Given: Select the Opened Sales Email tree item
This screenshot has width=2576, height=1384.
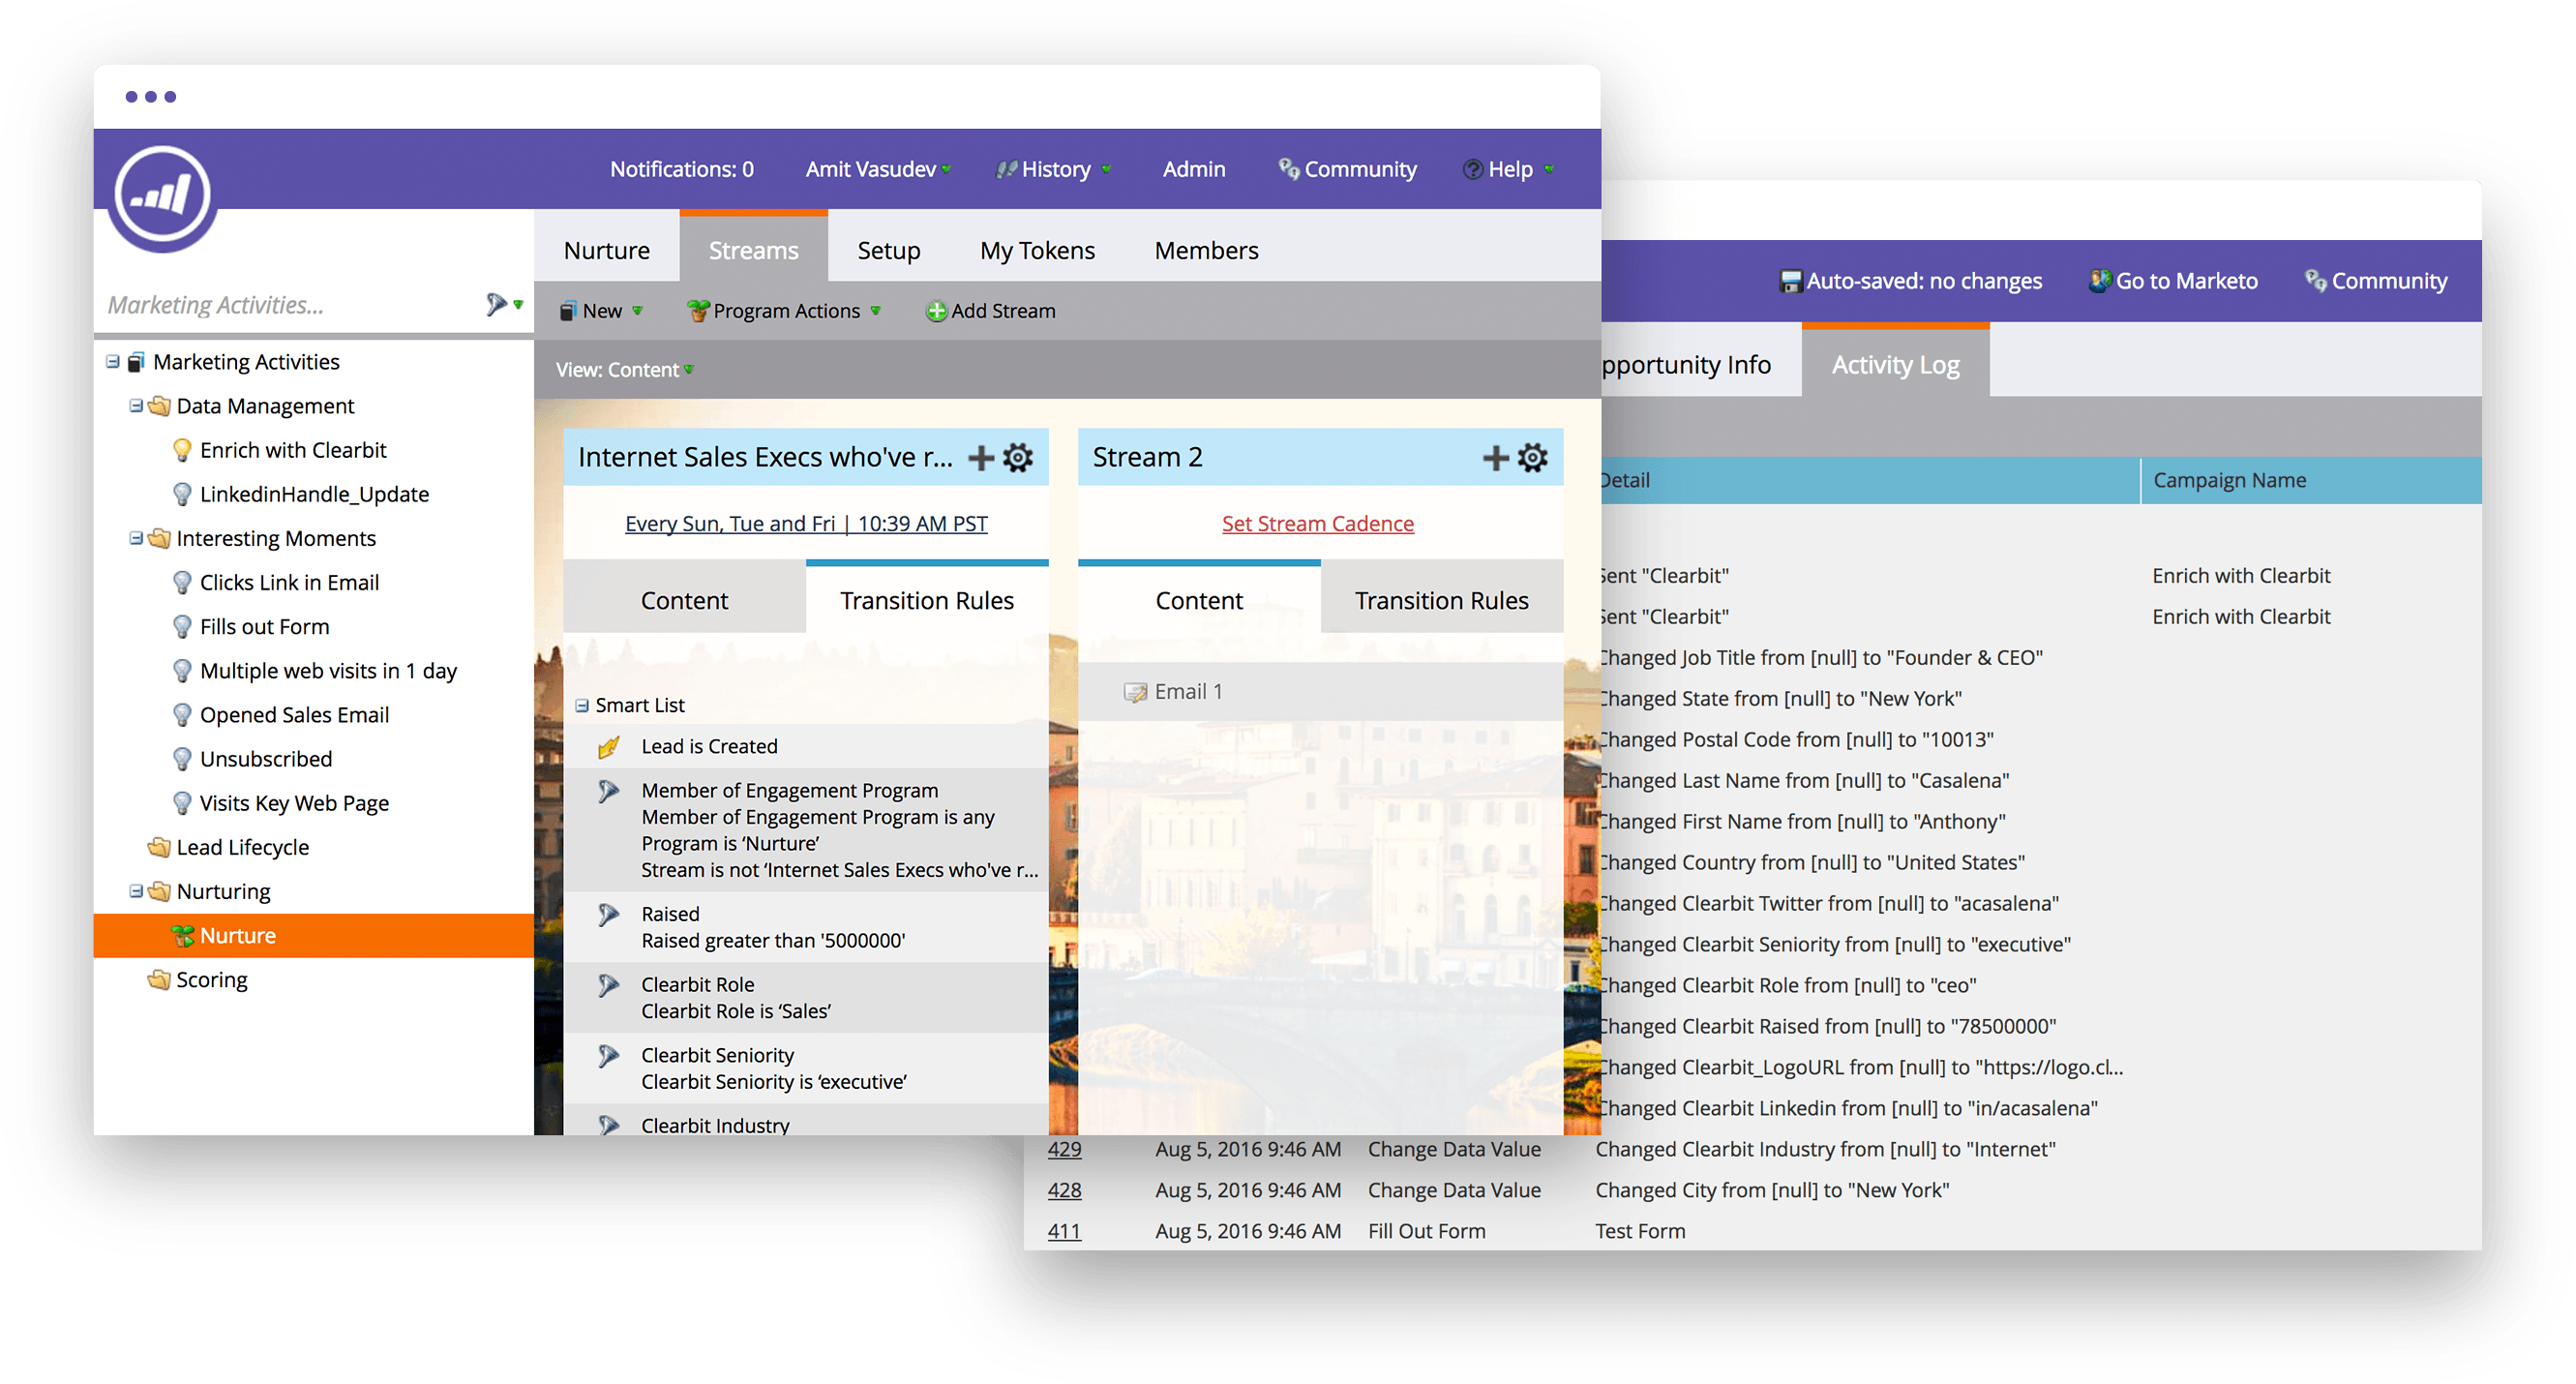Looking at the screenshot, I should pos(295,715).
